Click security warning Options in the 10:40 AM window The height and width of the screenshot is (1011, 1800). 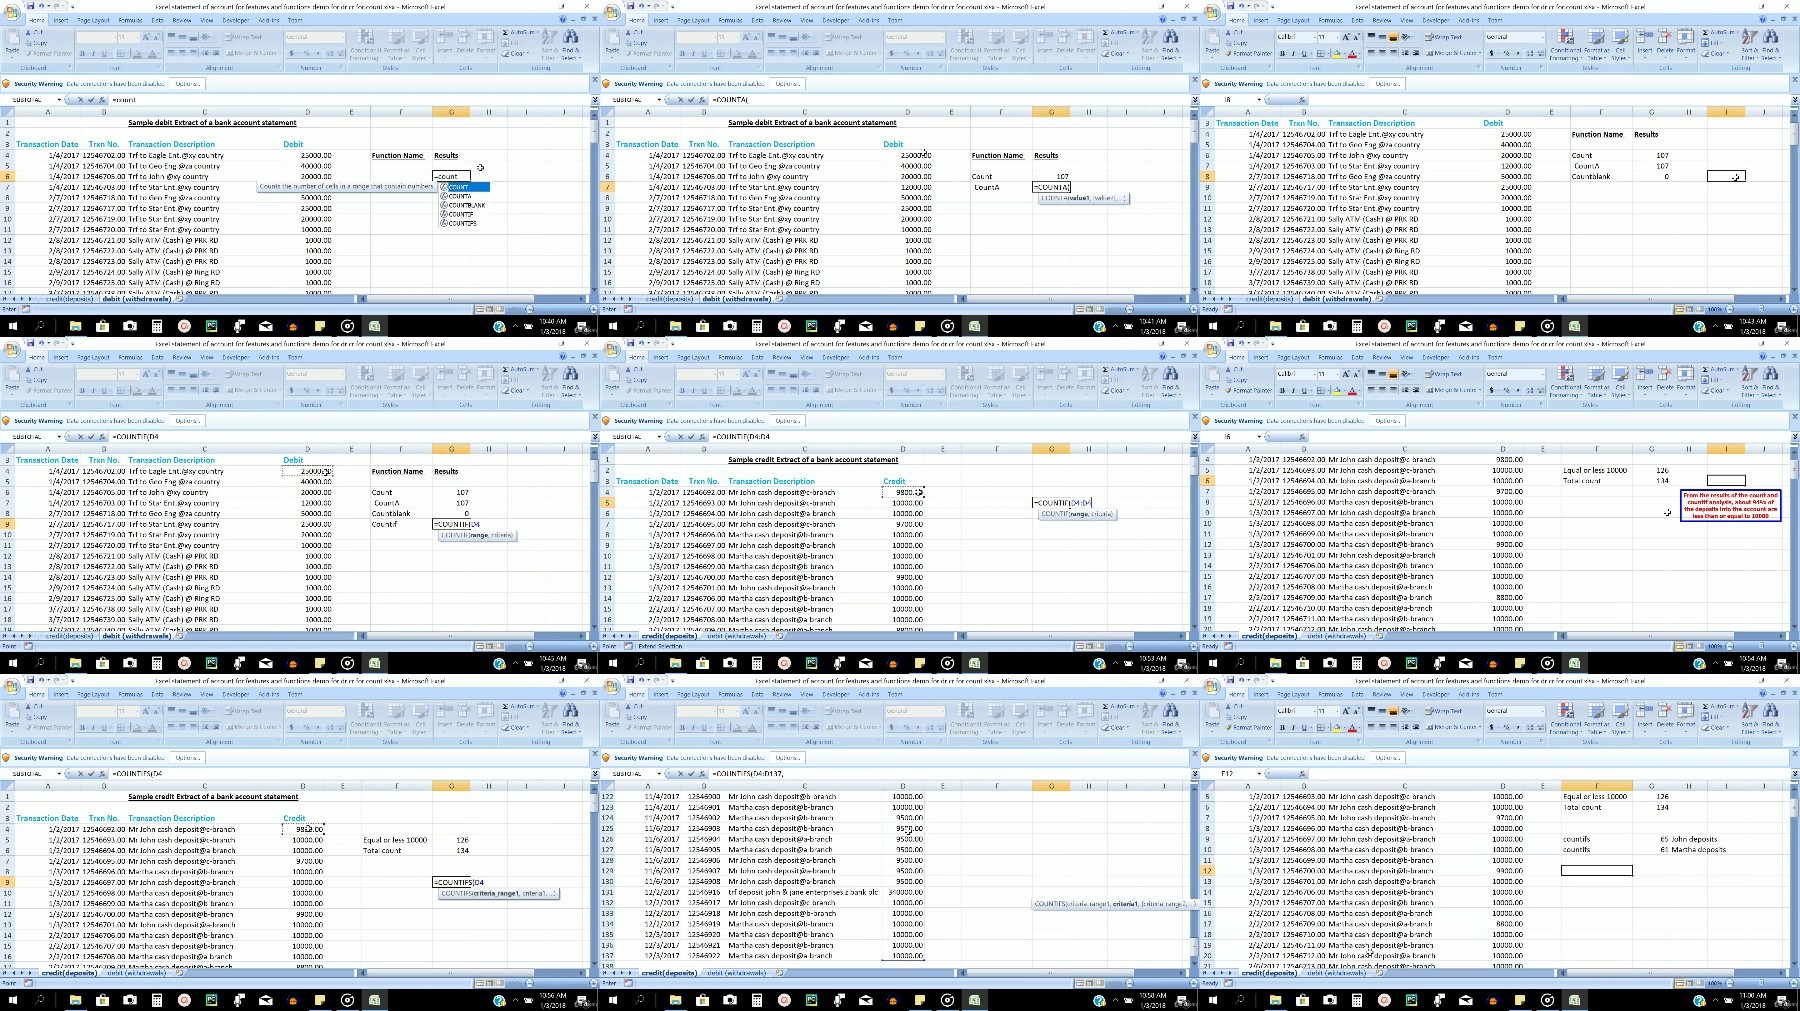coord(187,84)
